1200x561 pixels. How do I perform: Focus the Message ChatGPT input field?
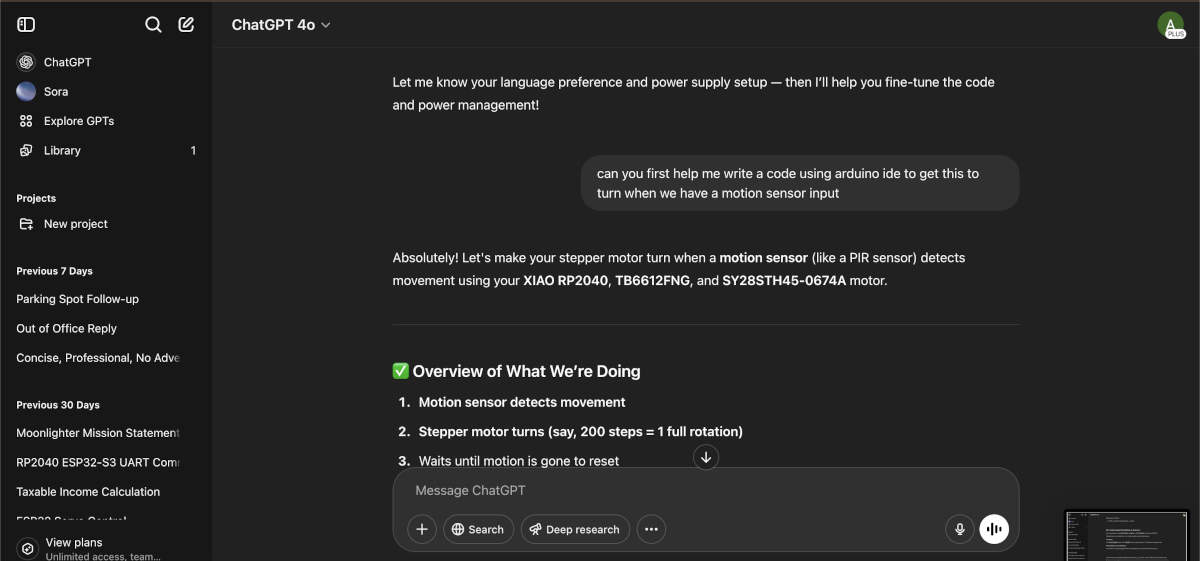(705, 490)
